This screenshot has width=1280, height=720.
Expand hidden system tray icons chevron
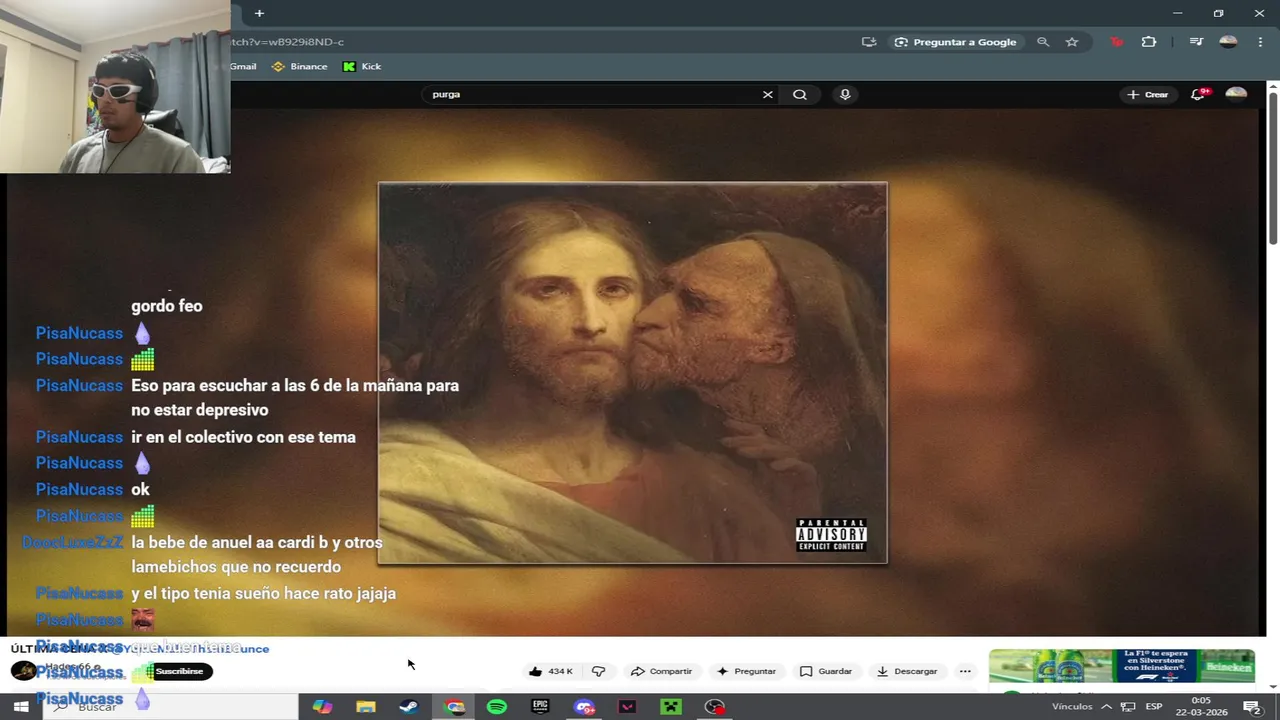(x=1106, y=706)
